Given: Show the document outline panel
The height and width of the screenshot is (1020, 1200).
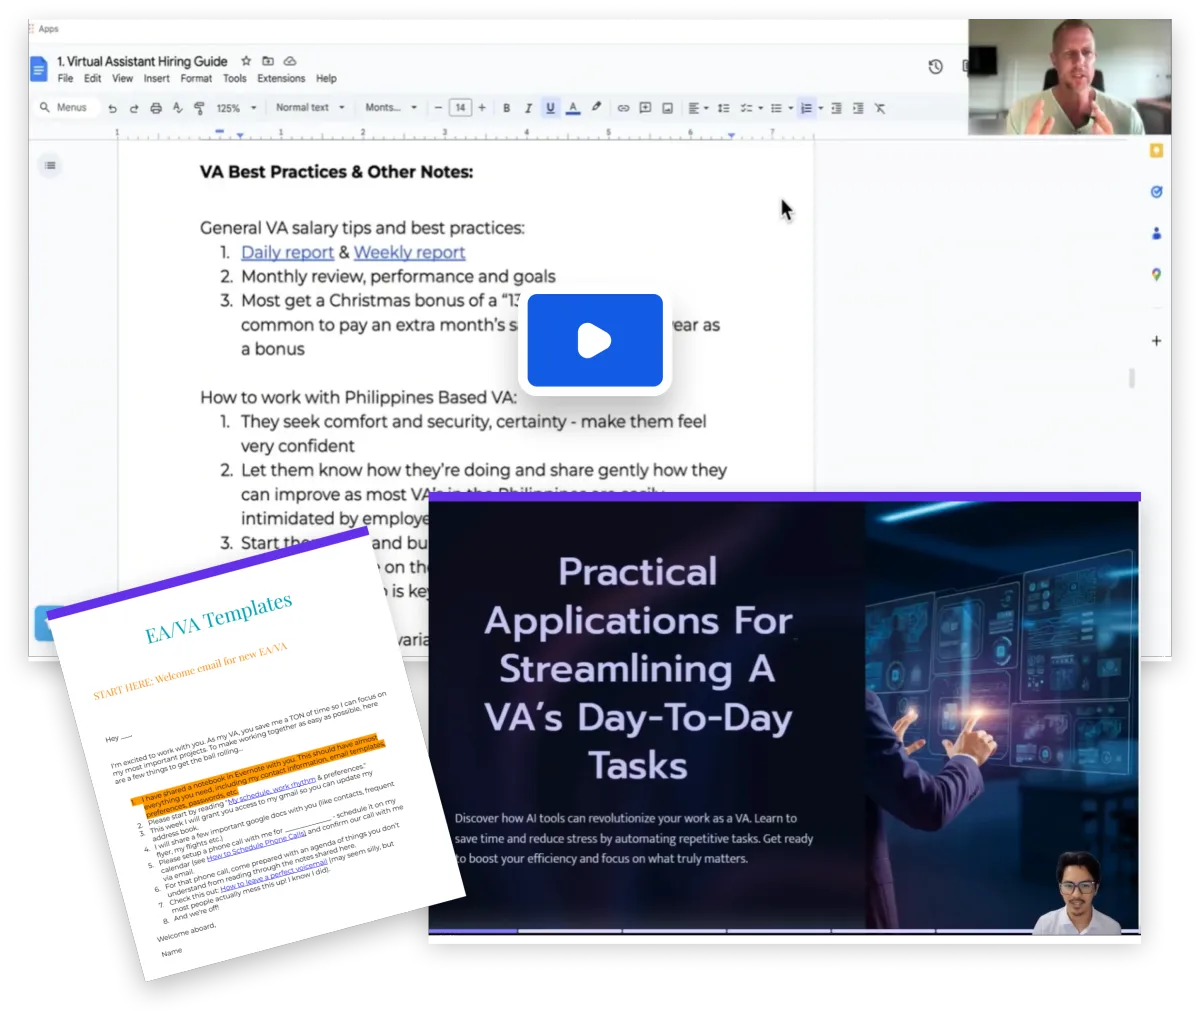Looking at the screenshot, I should (50, 165).
